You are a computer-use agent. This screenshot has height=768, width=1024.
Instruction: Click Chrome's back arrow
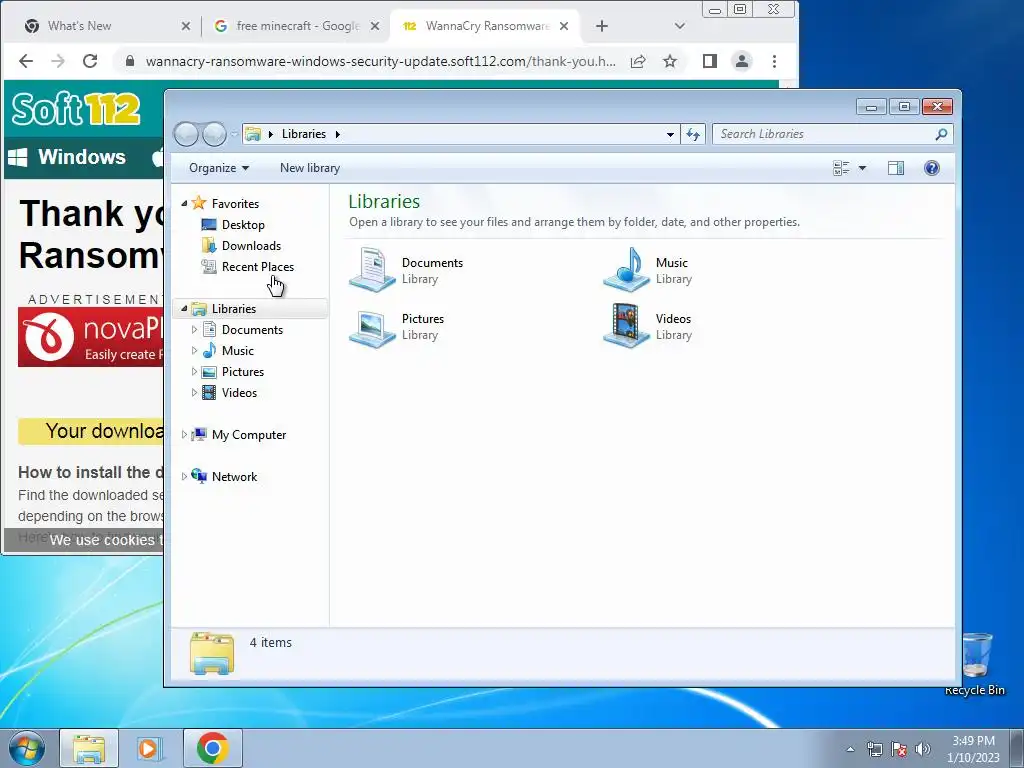point(25,61)
